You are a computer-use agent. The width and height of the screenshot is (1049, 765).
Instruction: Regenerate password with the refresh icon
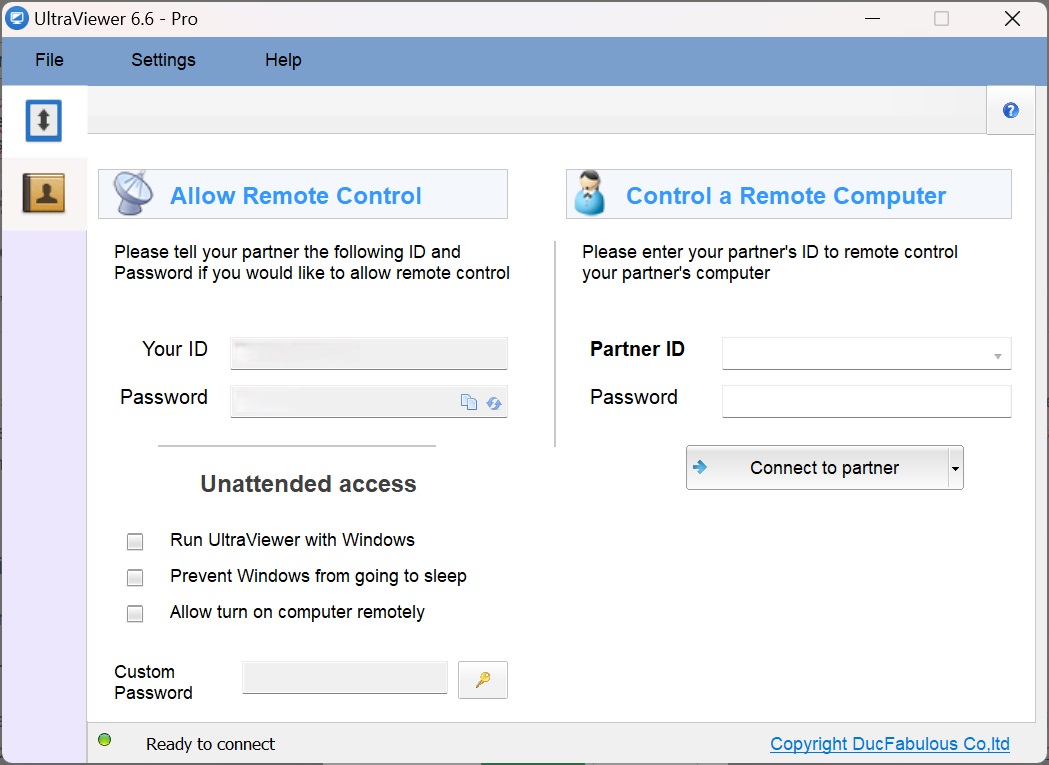point(493,402)
